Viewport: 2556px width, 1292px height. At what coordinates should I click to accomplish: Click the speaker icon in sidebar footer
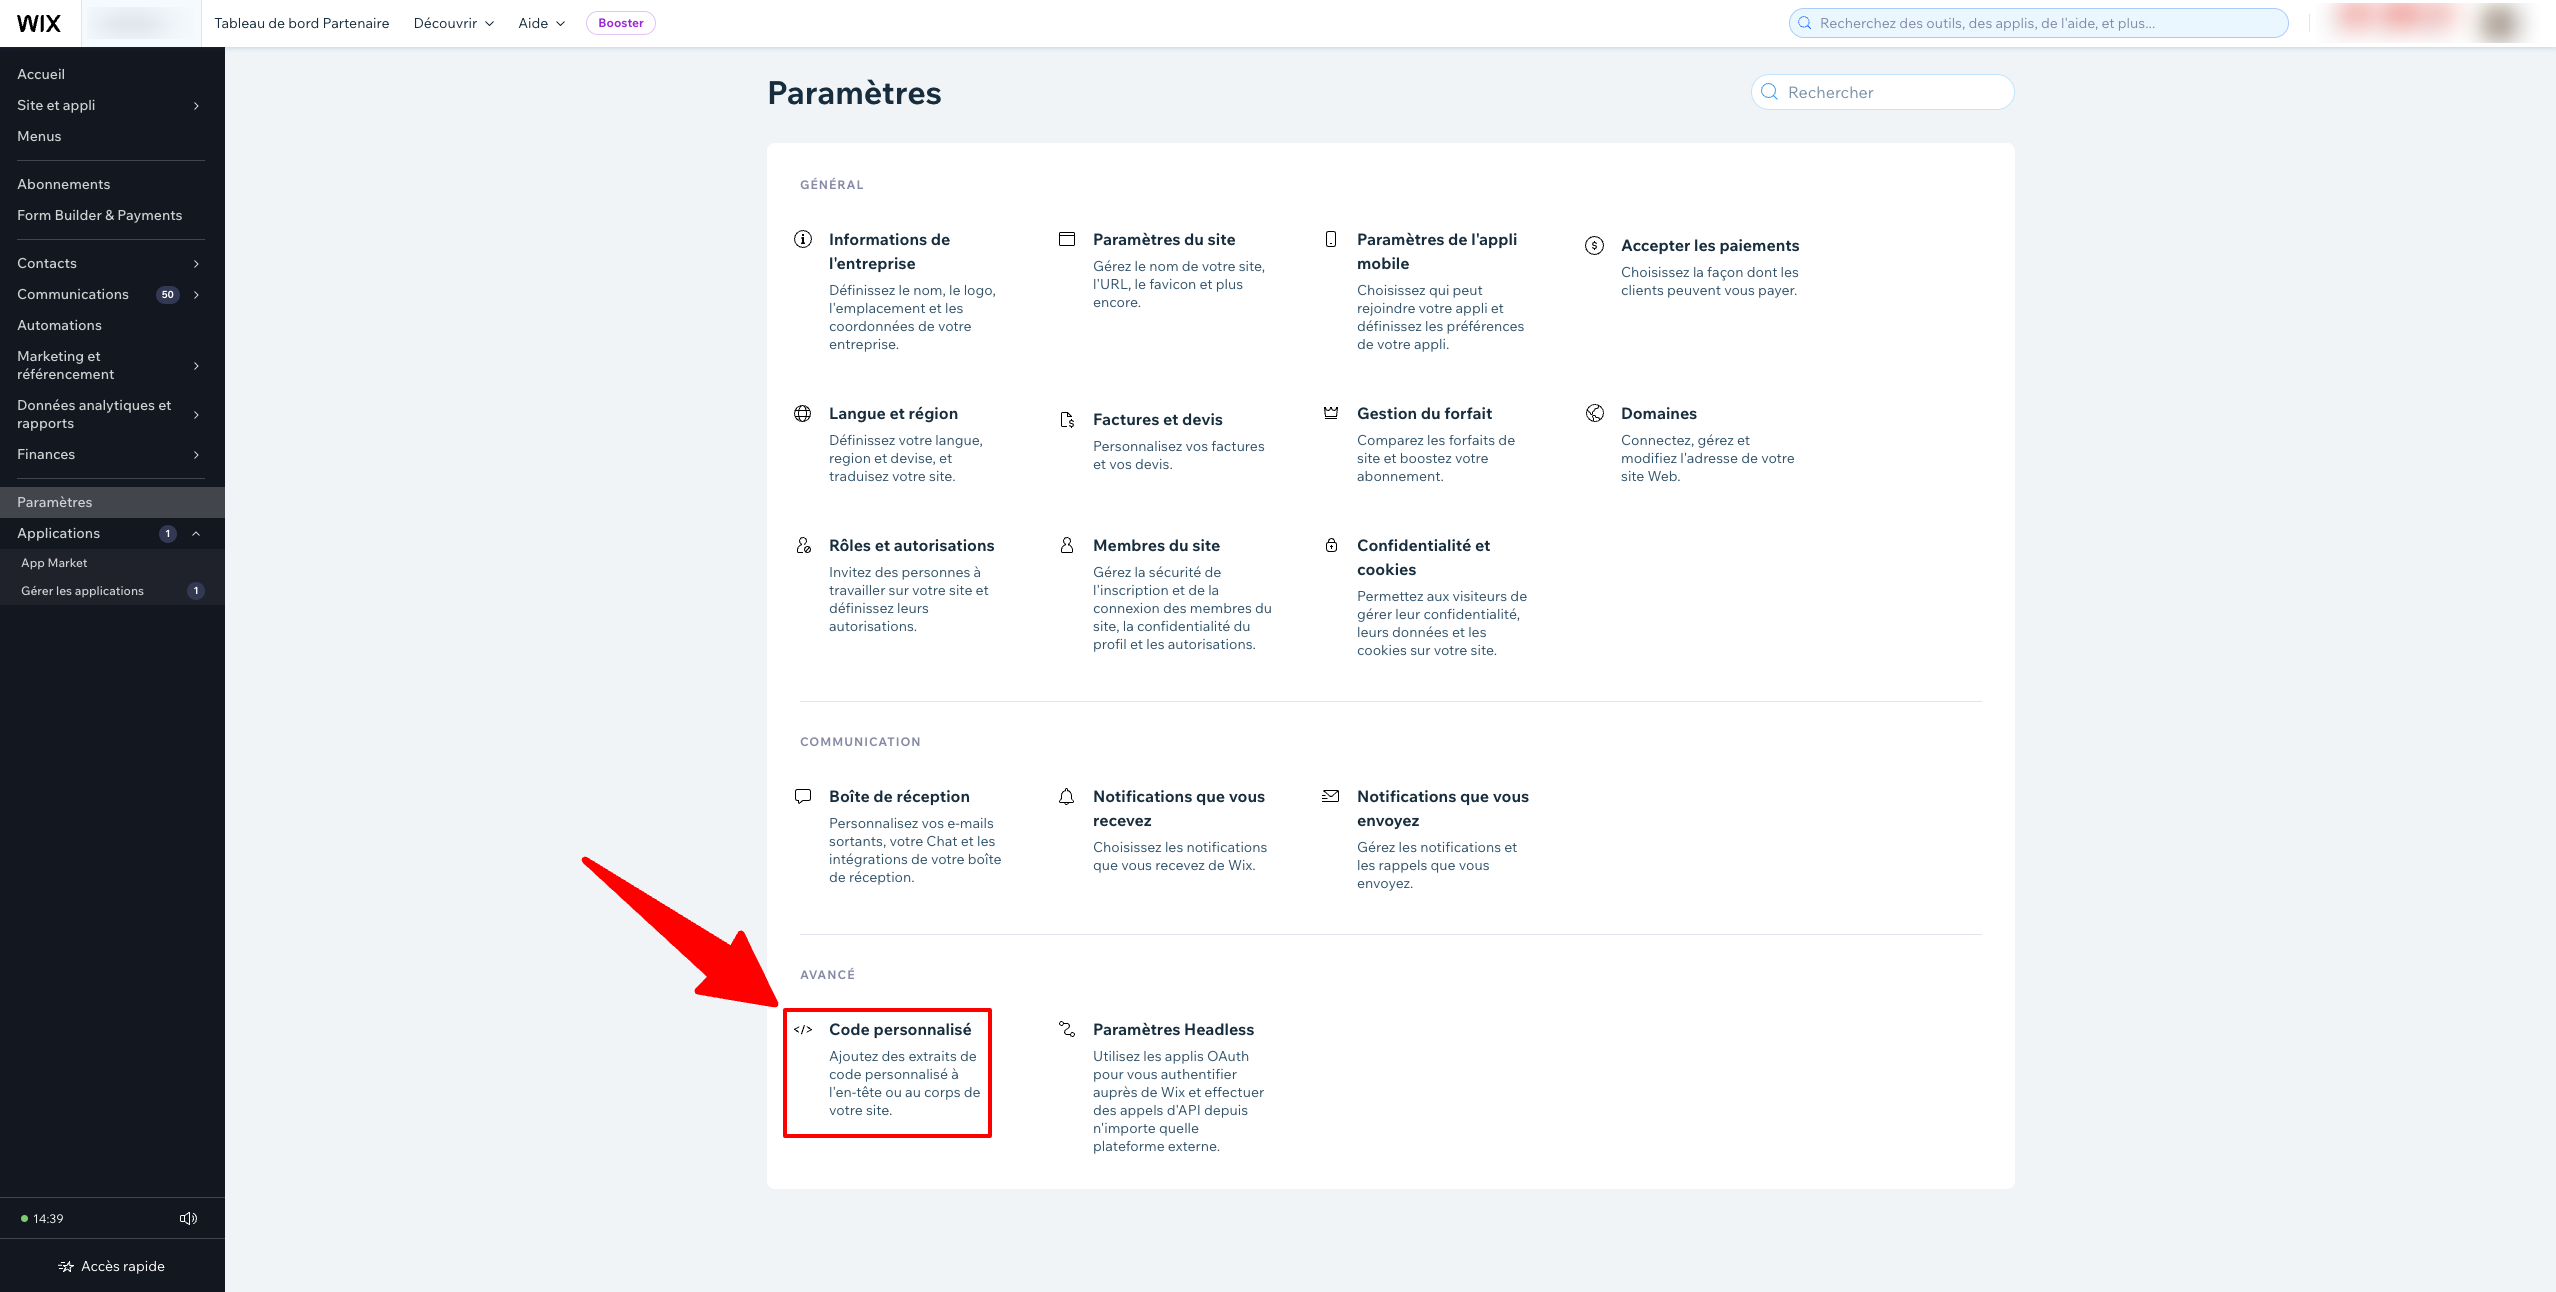point(188,1218)
